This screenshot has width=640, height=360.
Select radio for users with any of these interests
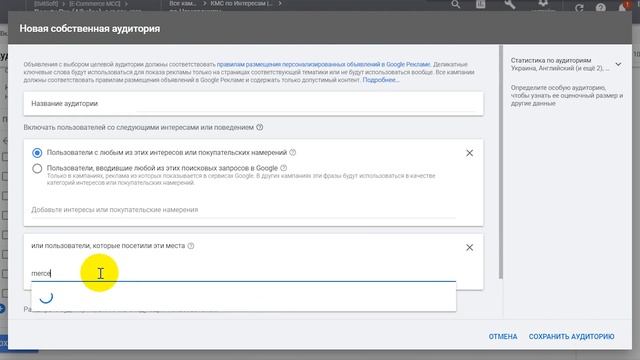tap(37, 153)
